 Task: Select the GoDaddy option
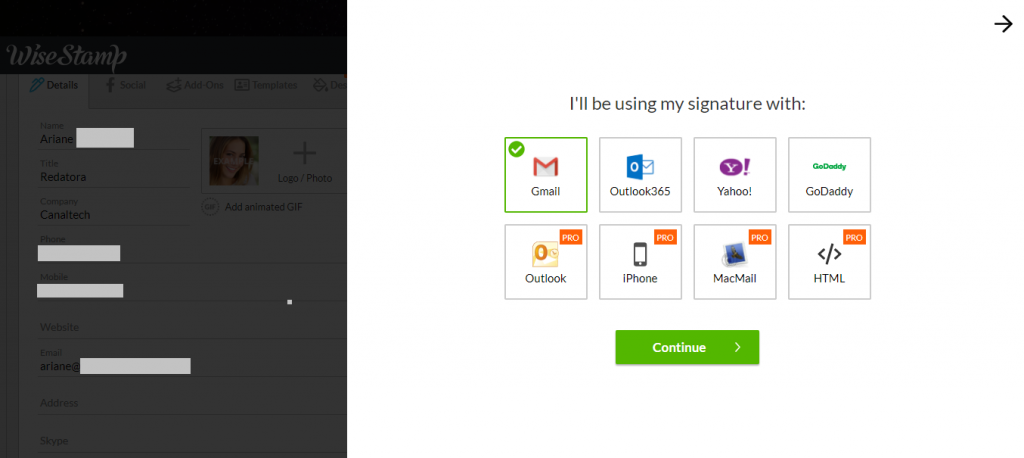pos(829,174)
